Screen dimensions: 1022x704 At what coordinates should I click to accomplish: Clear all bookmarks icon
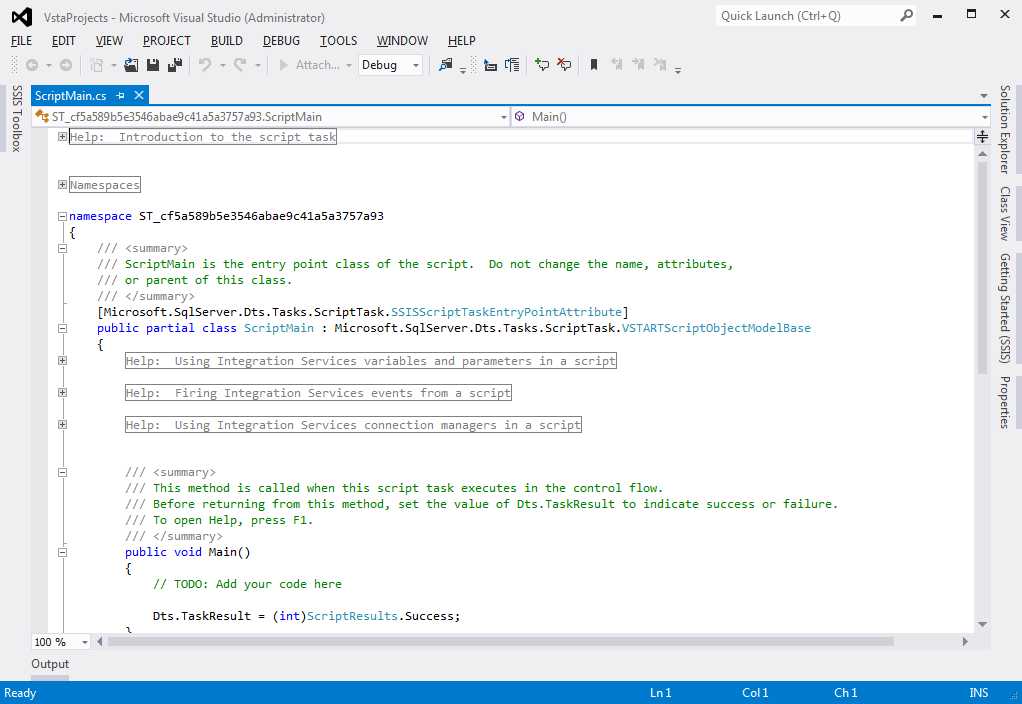tap(660, 65)
